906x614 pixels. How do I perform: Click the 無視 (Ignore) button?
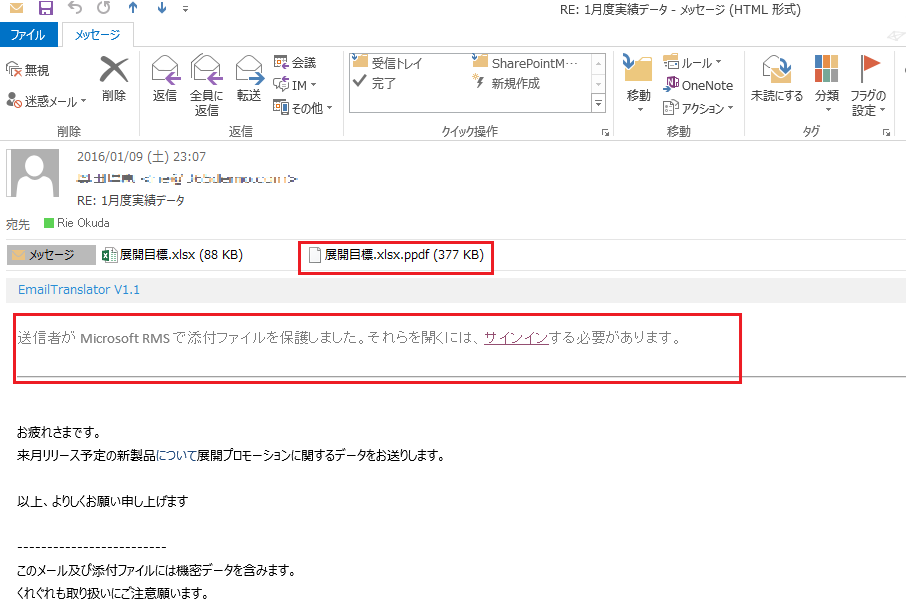(28, 70)
